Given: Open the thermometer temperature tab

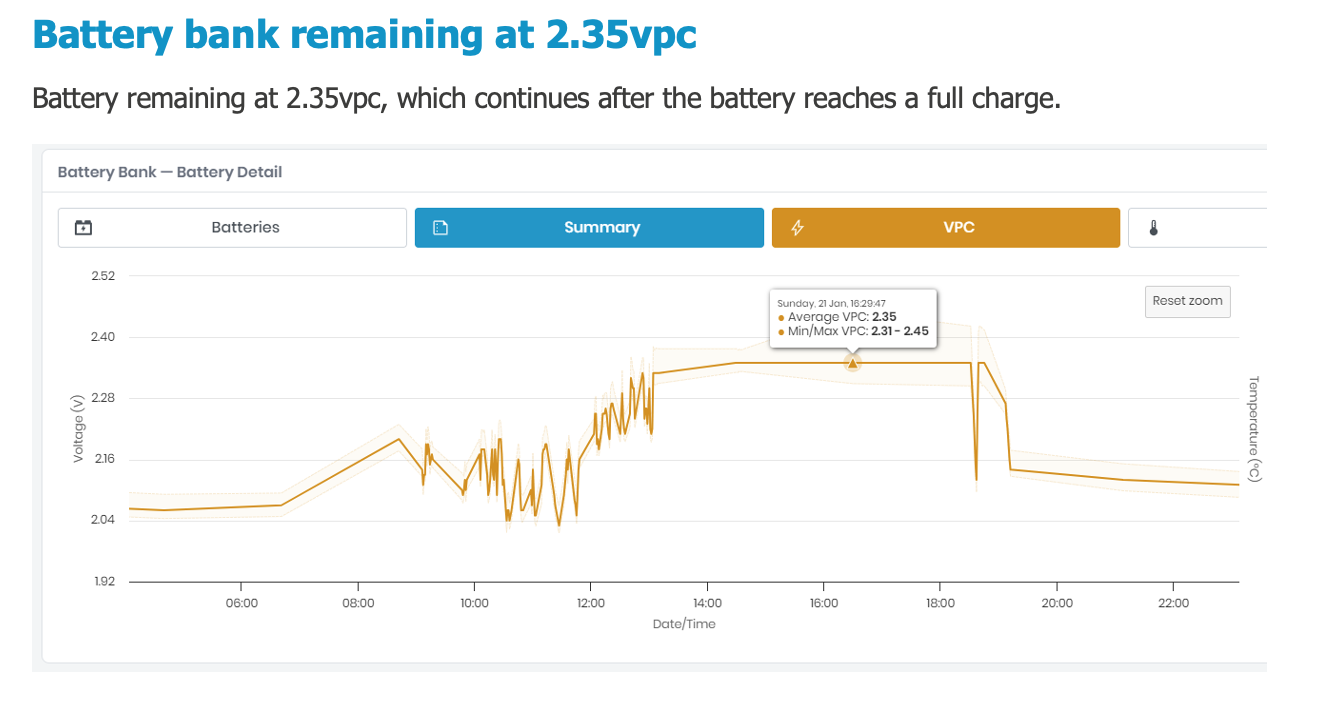Looking at the screenshot, I should pyautogui.click(x=1153, y=228).
